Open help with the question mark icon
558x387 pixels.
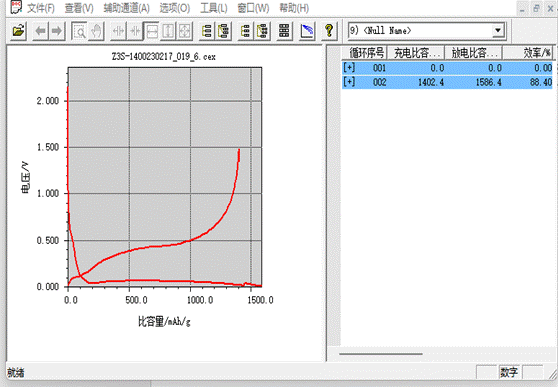[x=329, y=31]
